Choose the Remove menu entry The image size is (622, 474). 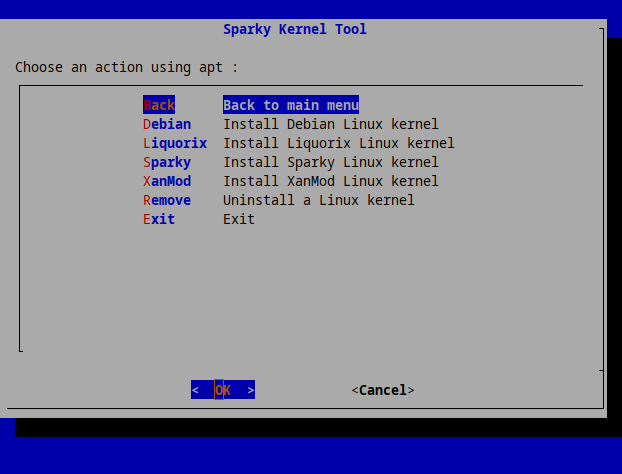tap(167, 200)
